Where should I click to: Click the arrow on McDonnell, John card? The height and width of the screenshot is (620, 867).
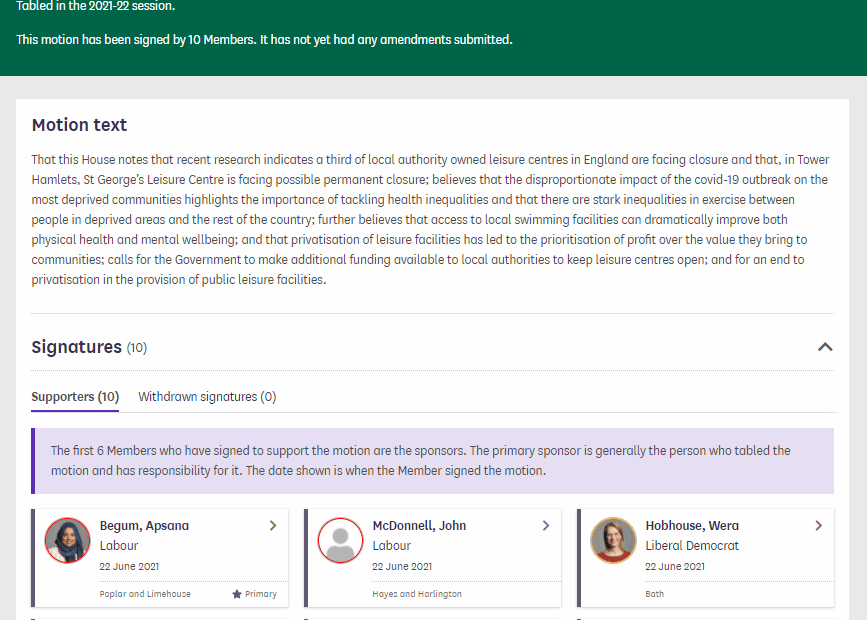546,526
